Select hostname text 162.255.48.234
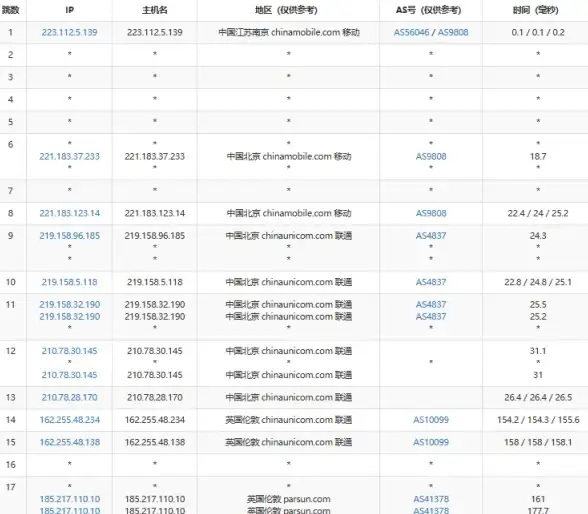Viewport: 588px width, 514px height. pos(154,420)
